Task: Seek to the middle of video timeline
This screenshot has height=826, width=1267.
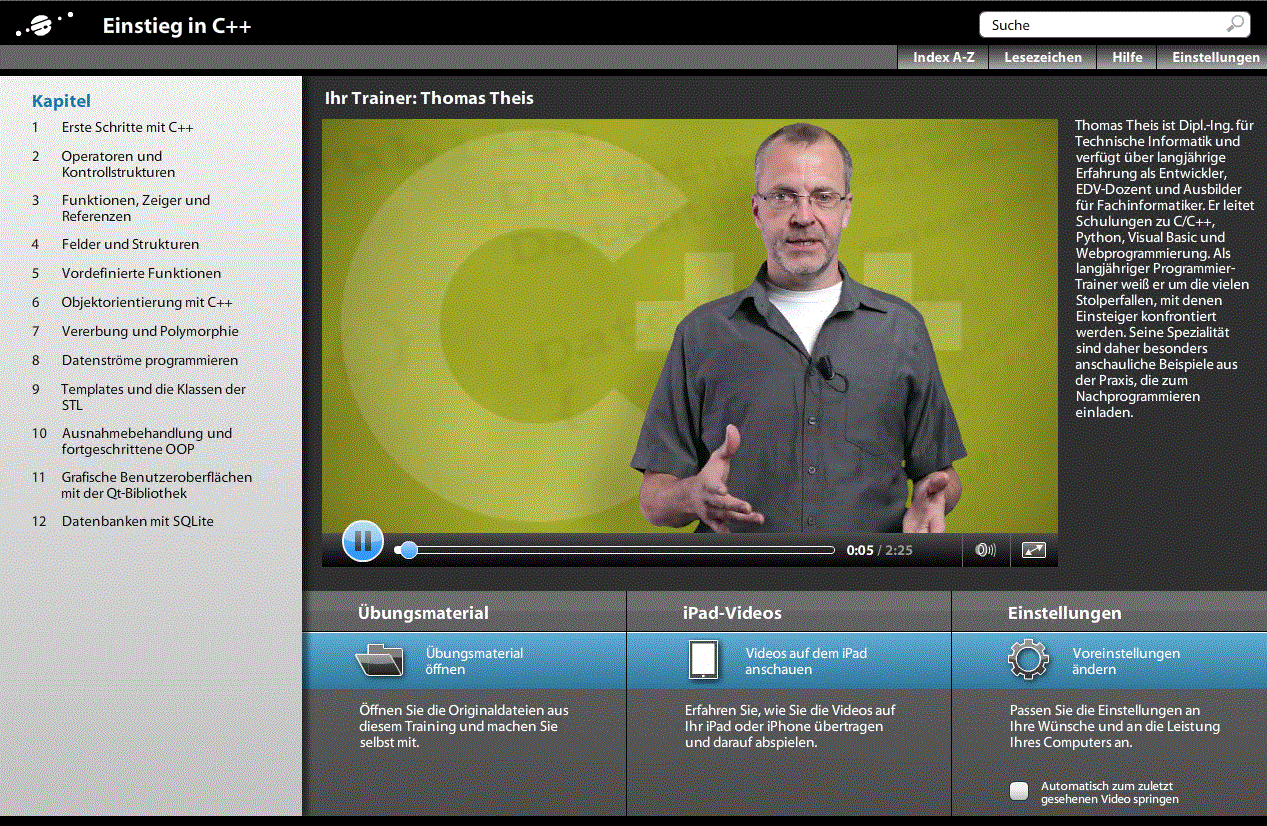Action: pyautogui.click(x=615, y=550)
